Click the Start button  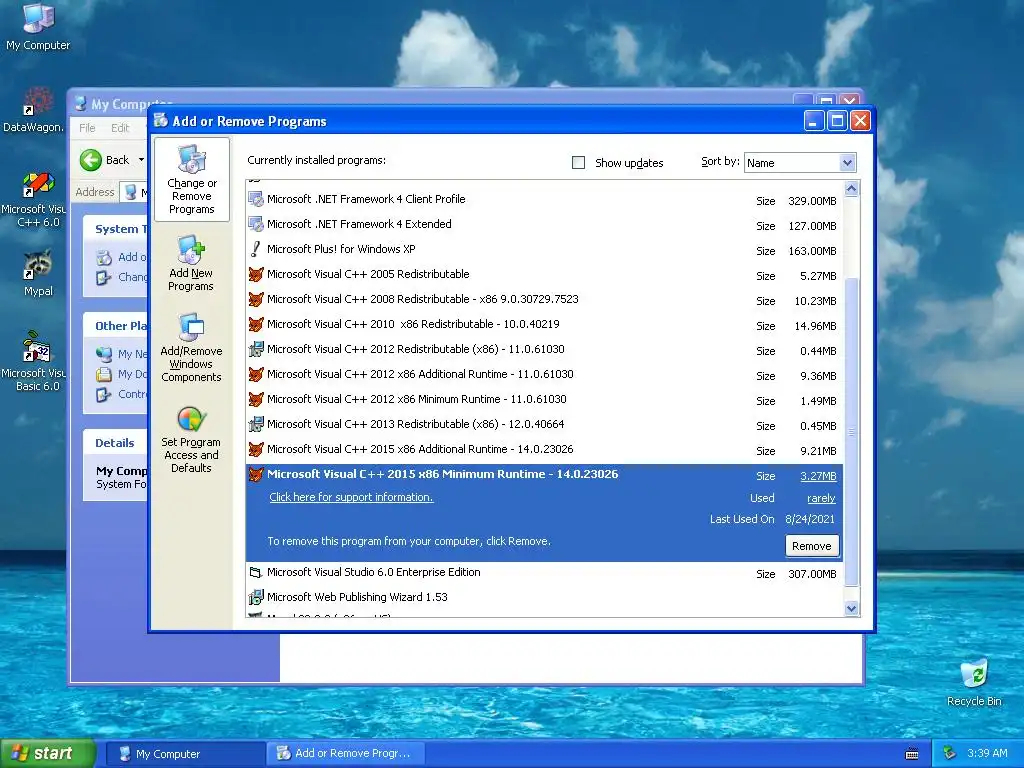click(x=47, y=754)
